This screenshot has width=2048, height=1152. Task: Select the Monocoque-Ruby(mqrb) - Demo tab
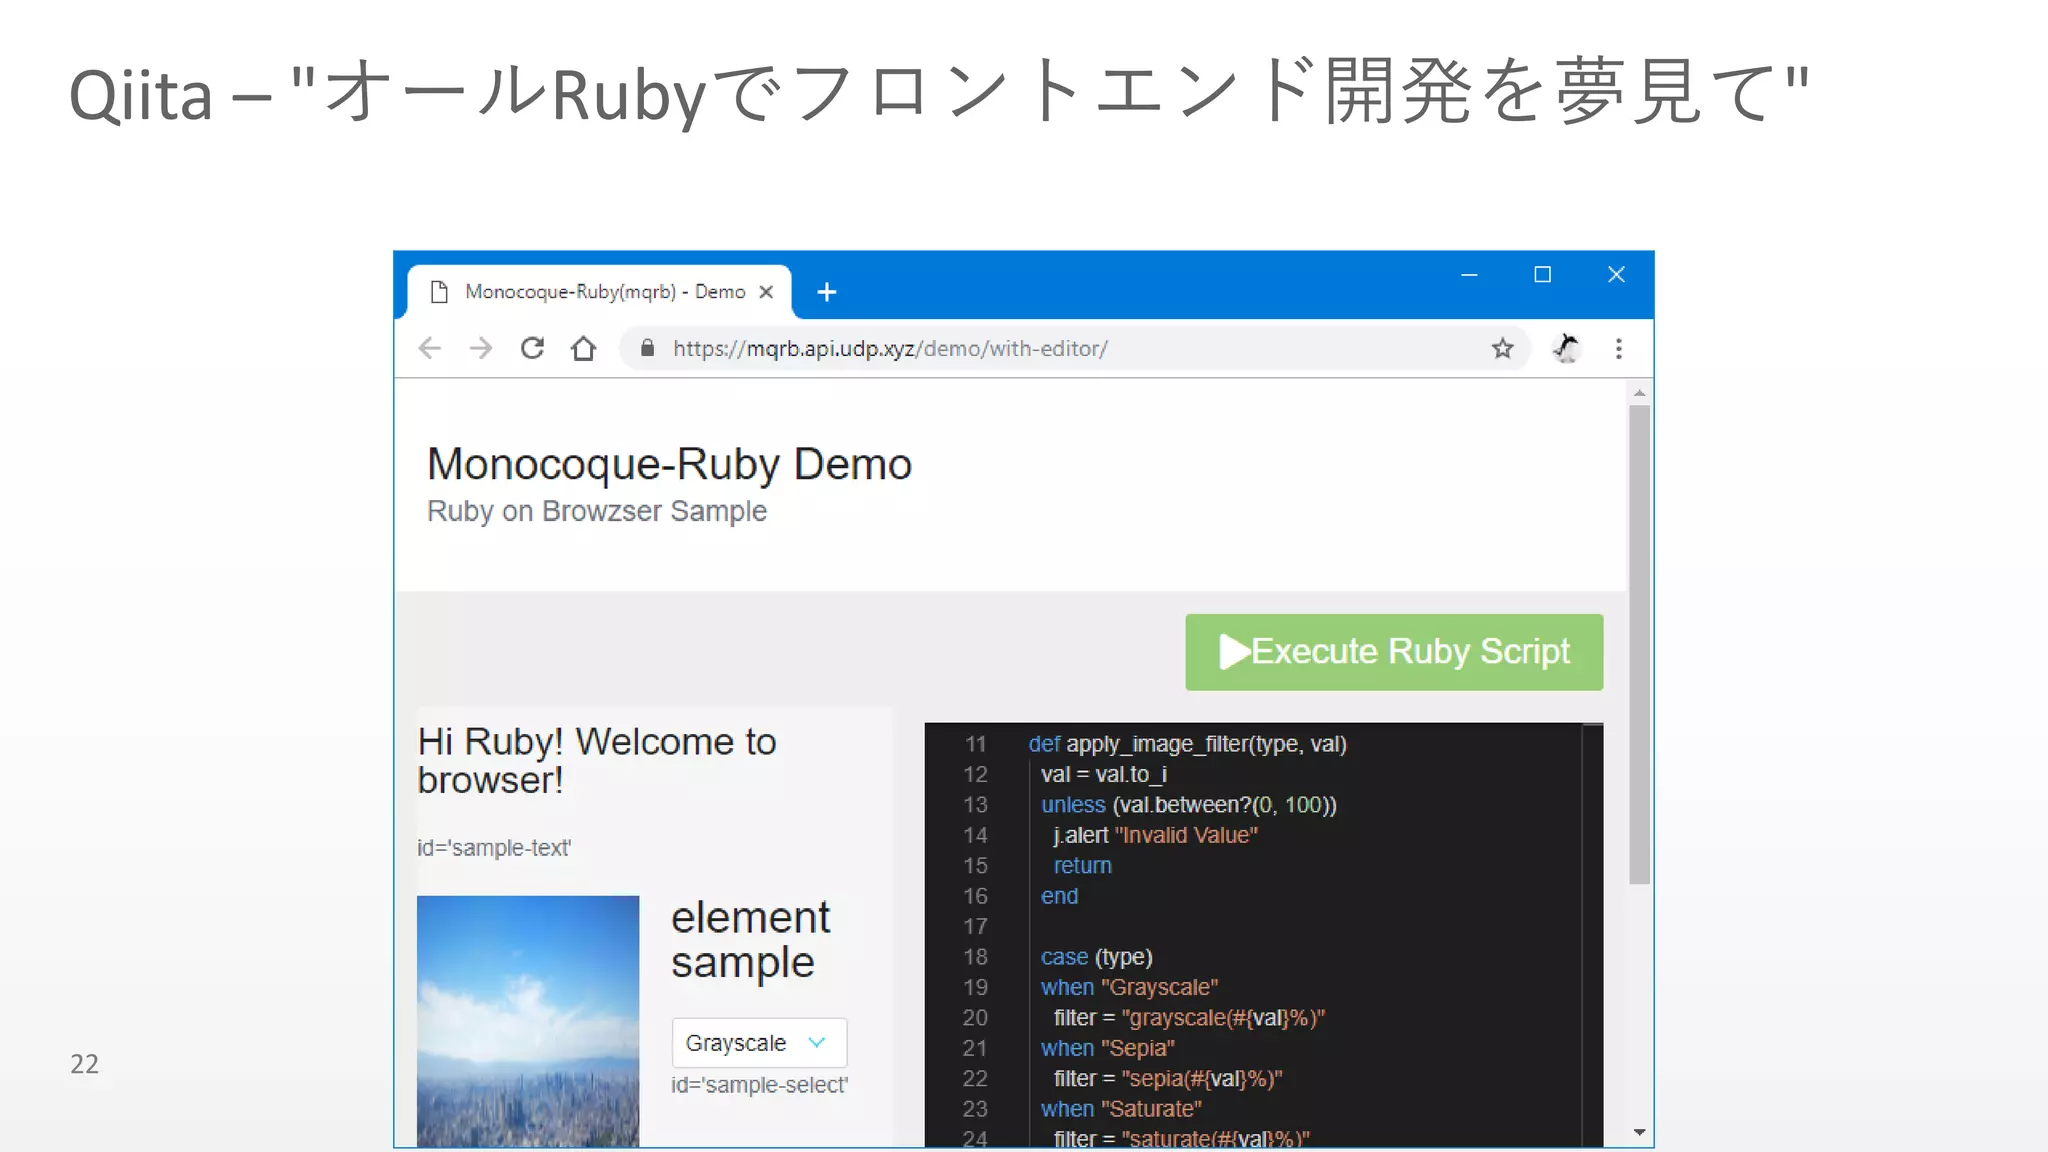click(x=600, y=292)
